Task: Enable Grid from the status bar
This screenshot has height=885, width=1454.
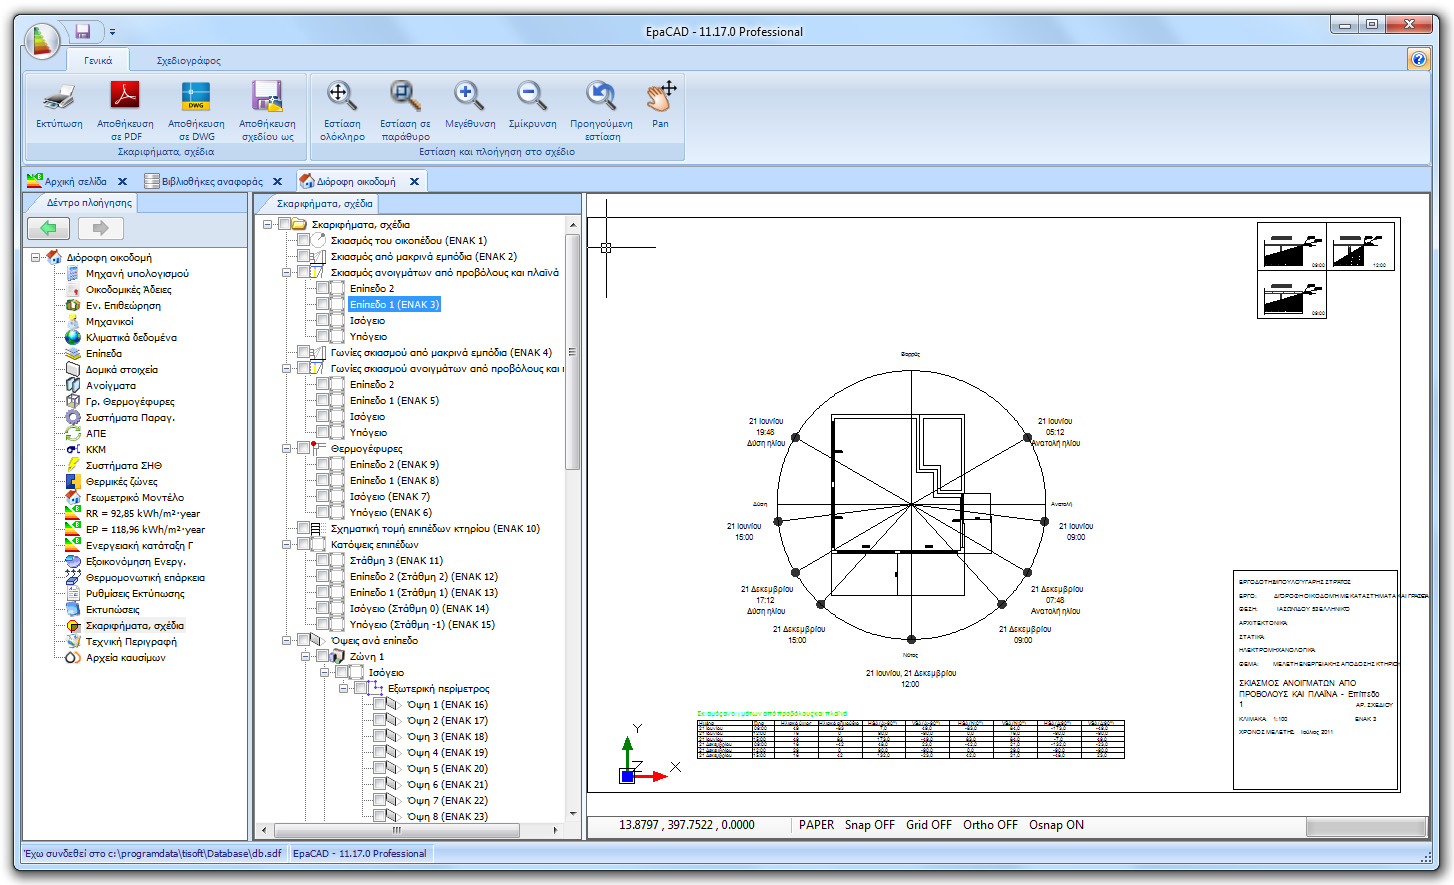Action: [x=928, y=824]
